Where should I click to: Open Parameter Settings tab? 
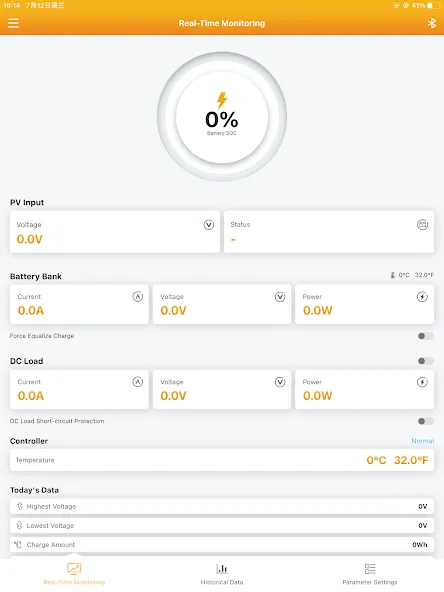tap(370, 574)
